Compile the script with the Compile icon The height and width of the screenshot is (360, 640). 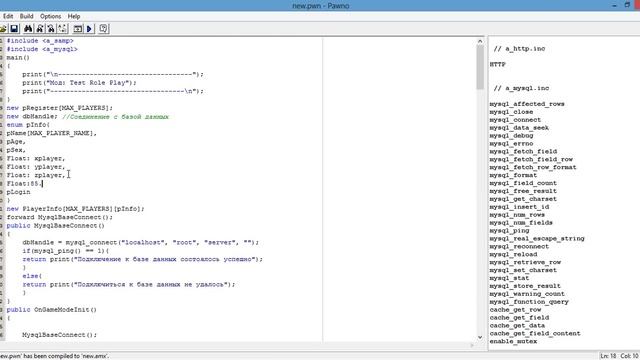click(x=78, y=29)
